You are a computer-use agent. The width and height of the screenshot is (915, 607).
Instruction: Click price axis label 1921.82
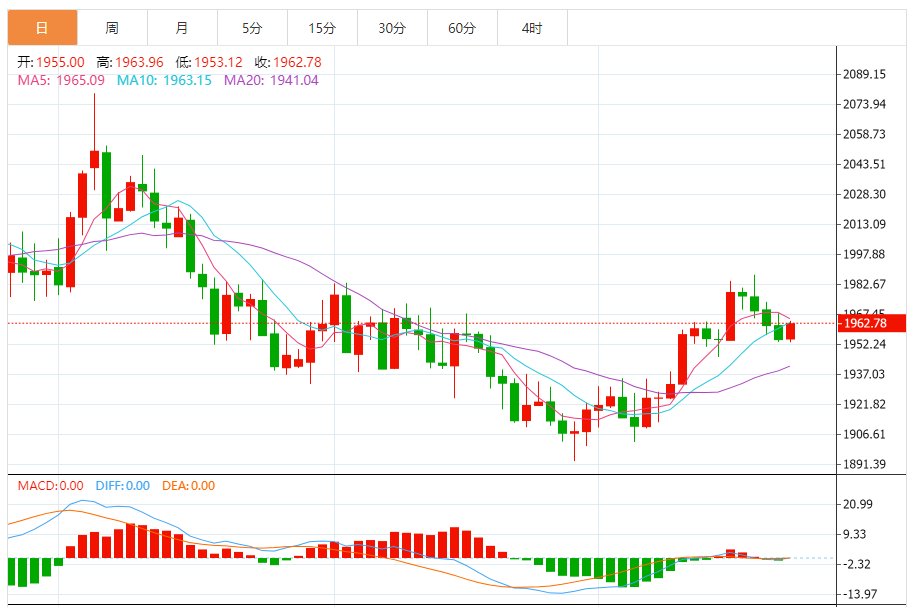click(864, 404)
